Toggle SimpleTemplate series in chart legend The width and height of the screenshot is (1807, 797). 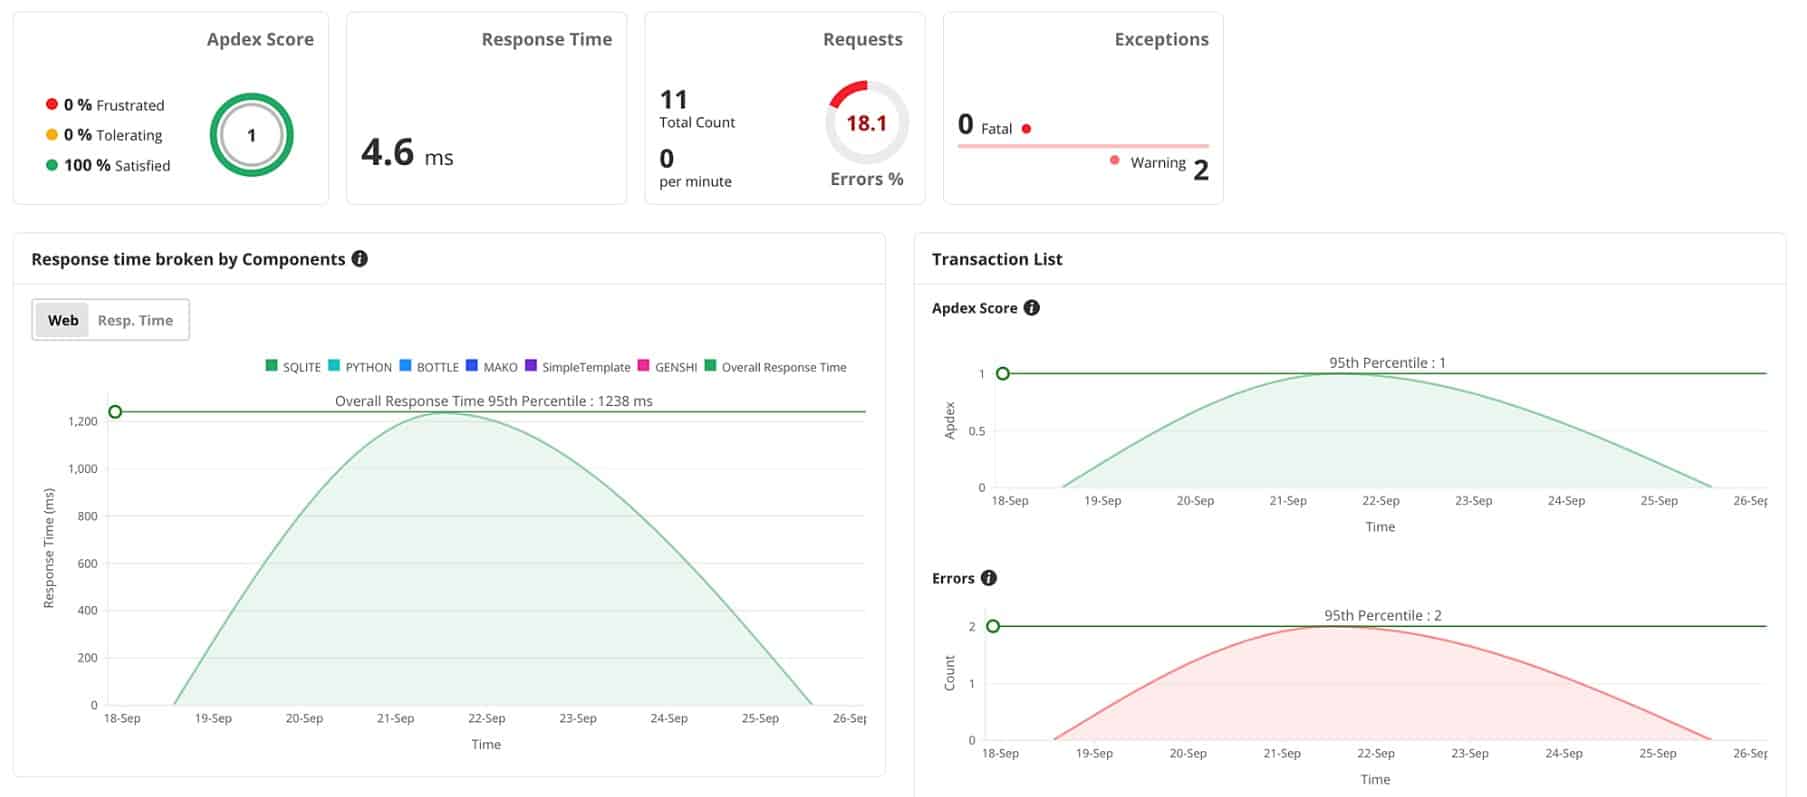578,367
